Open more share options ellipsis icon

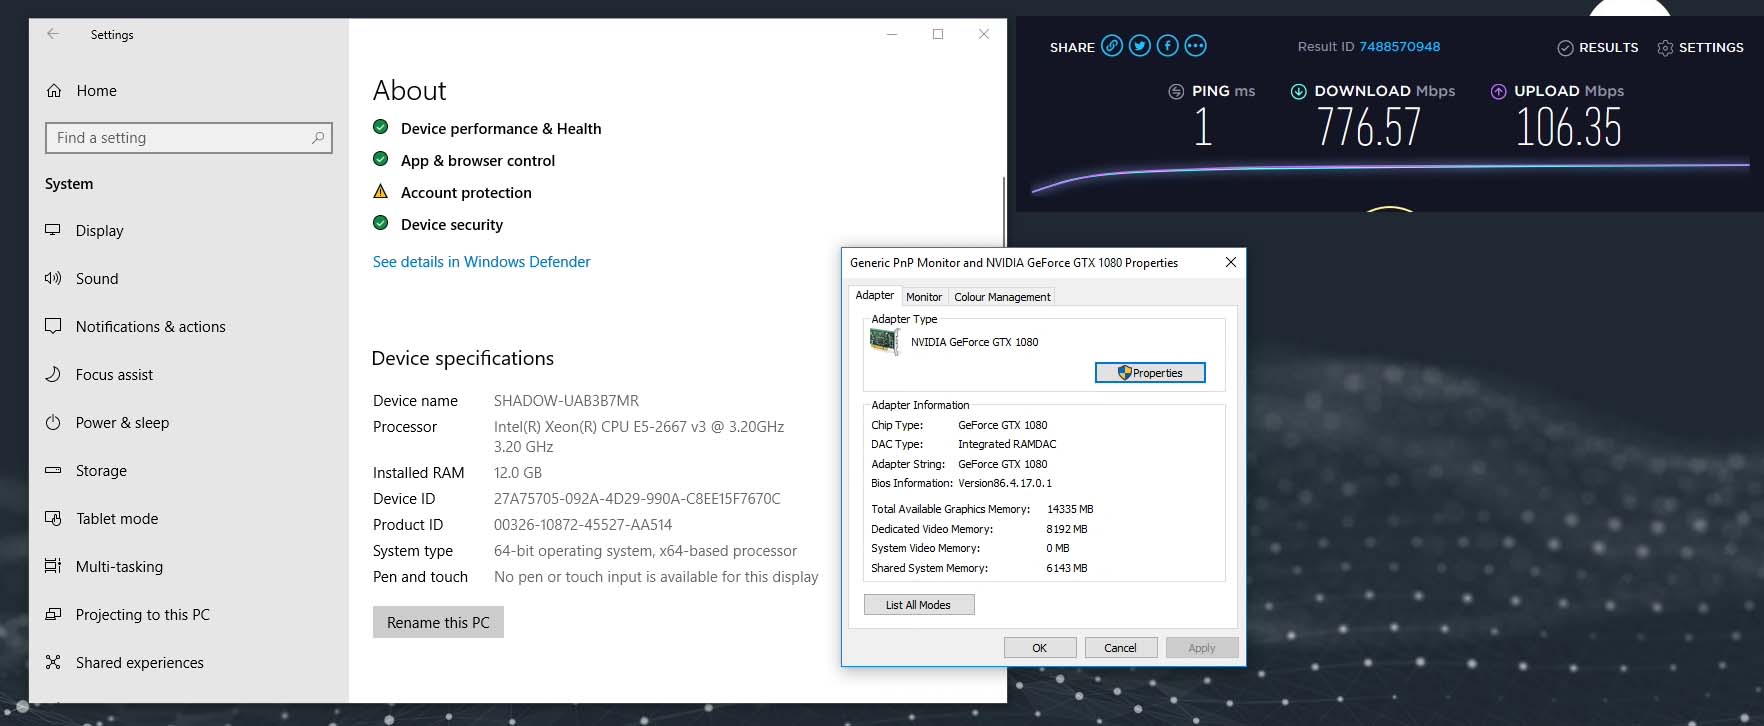click(x=1195, y=46)
